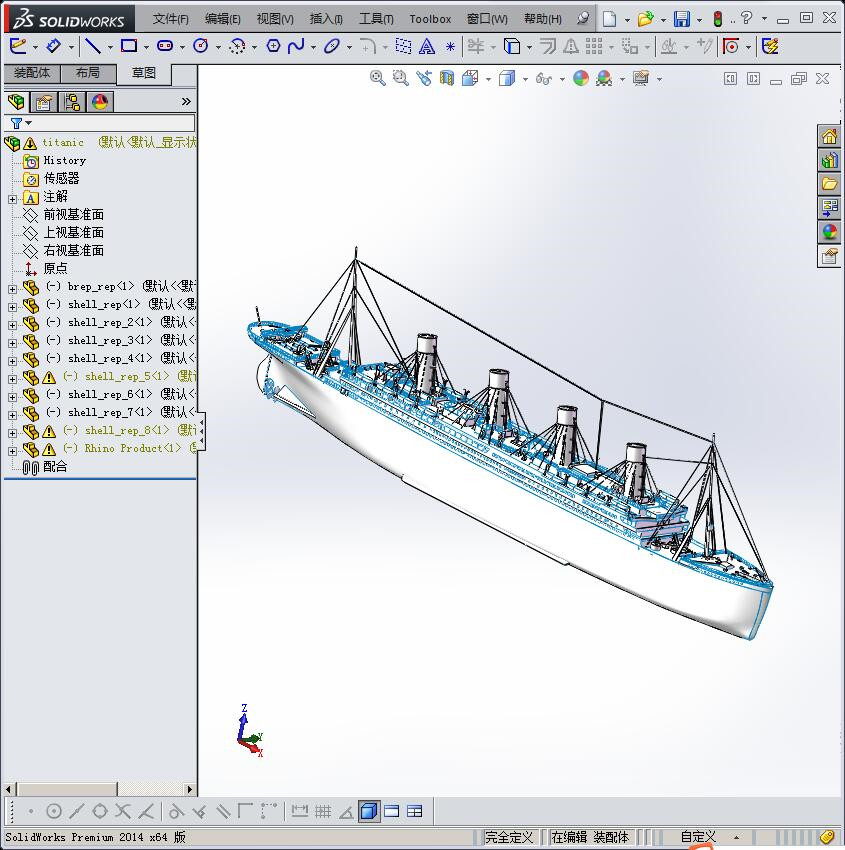Open the Display Style dropdown arrow
845x850 pixels.
(525, 80)
